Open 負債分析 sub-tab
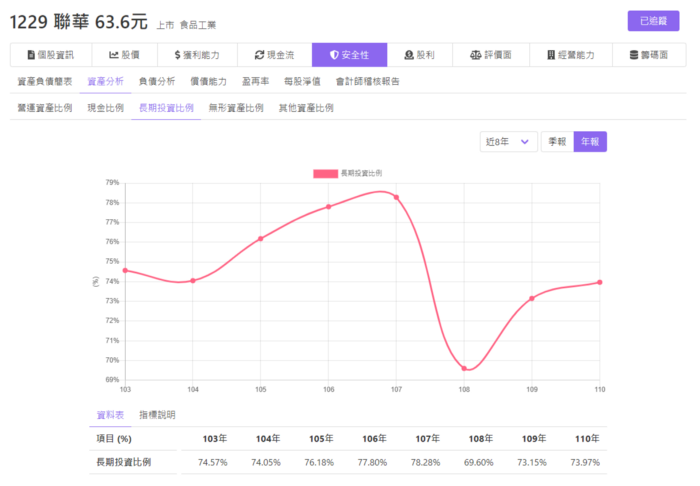The width and height of the screenshot is (700, 486). (157, 81)
